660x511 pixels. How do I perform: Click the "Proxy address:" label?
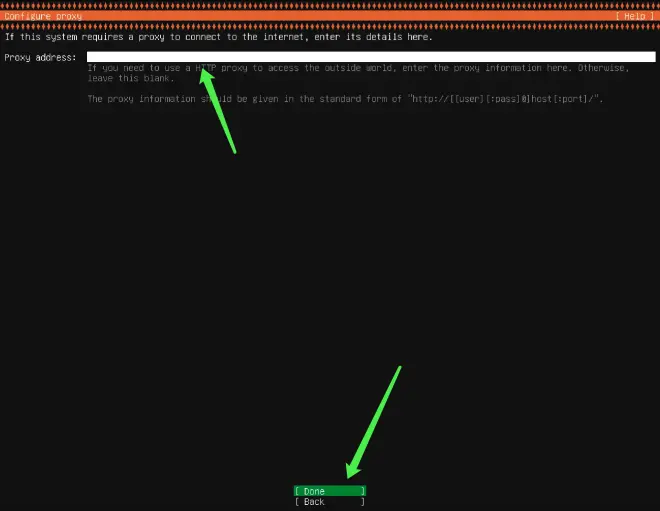click(40, 57)
